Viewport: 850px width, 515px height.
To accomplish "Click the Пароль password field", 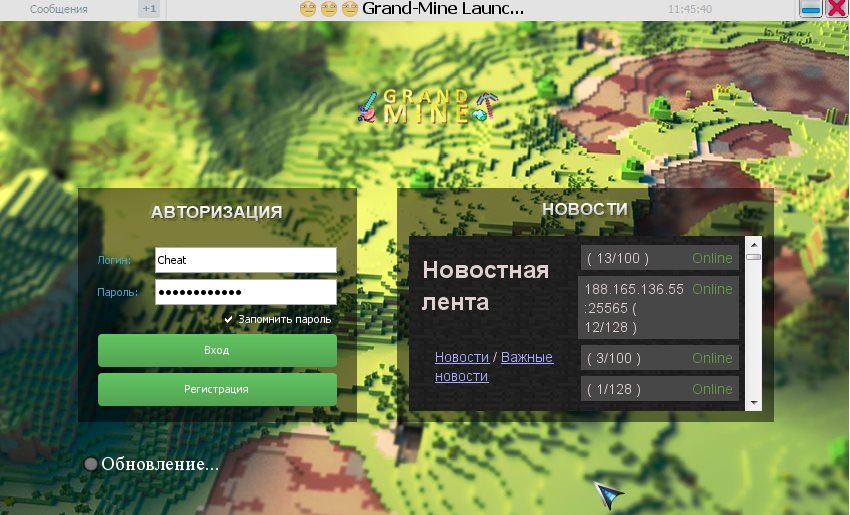I will 246,292.
